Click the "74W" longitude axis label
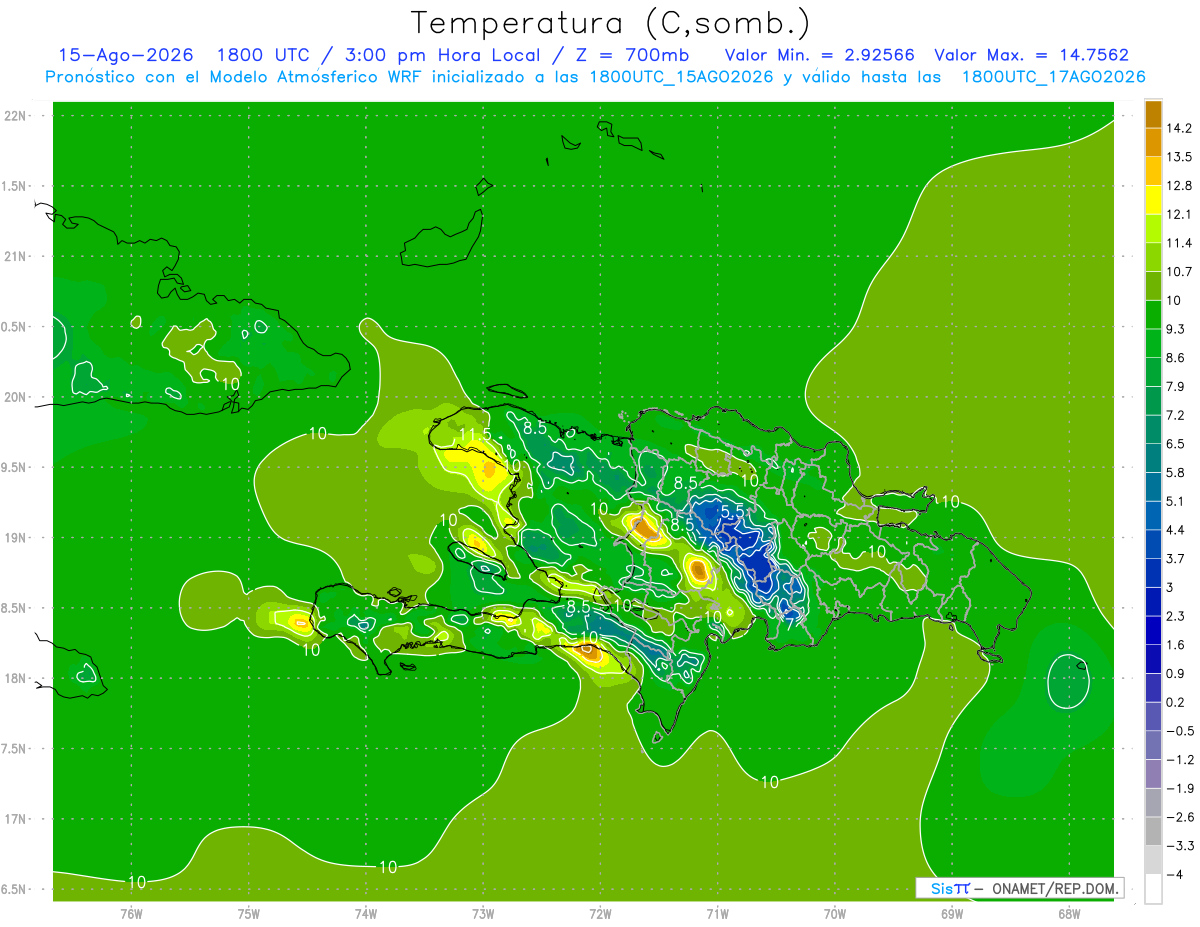 [366, 913]
